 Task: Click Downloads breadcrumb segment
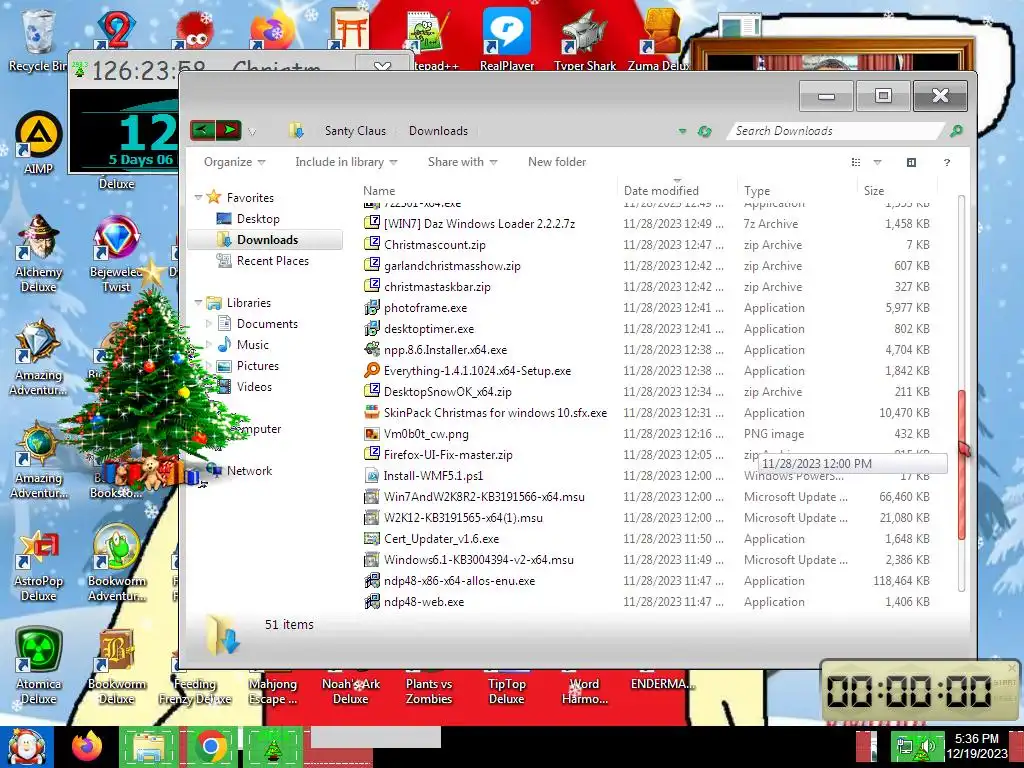(x=438, y=131)
